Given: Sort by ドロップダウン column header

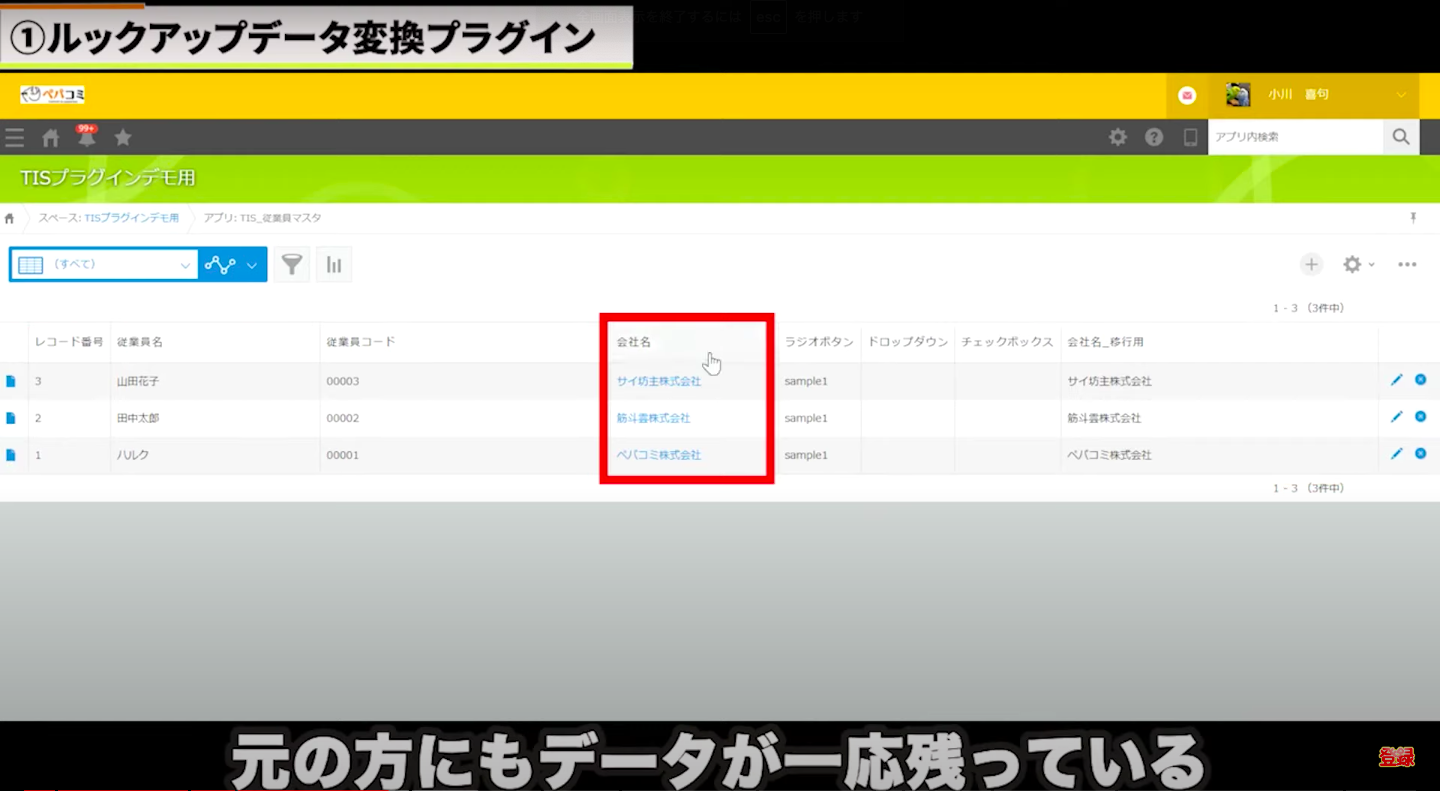Looking at the screenshot, I should click(908, 342).
